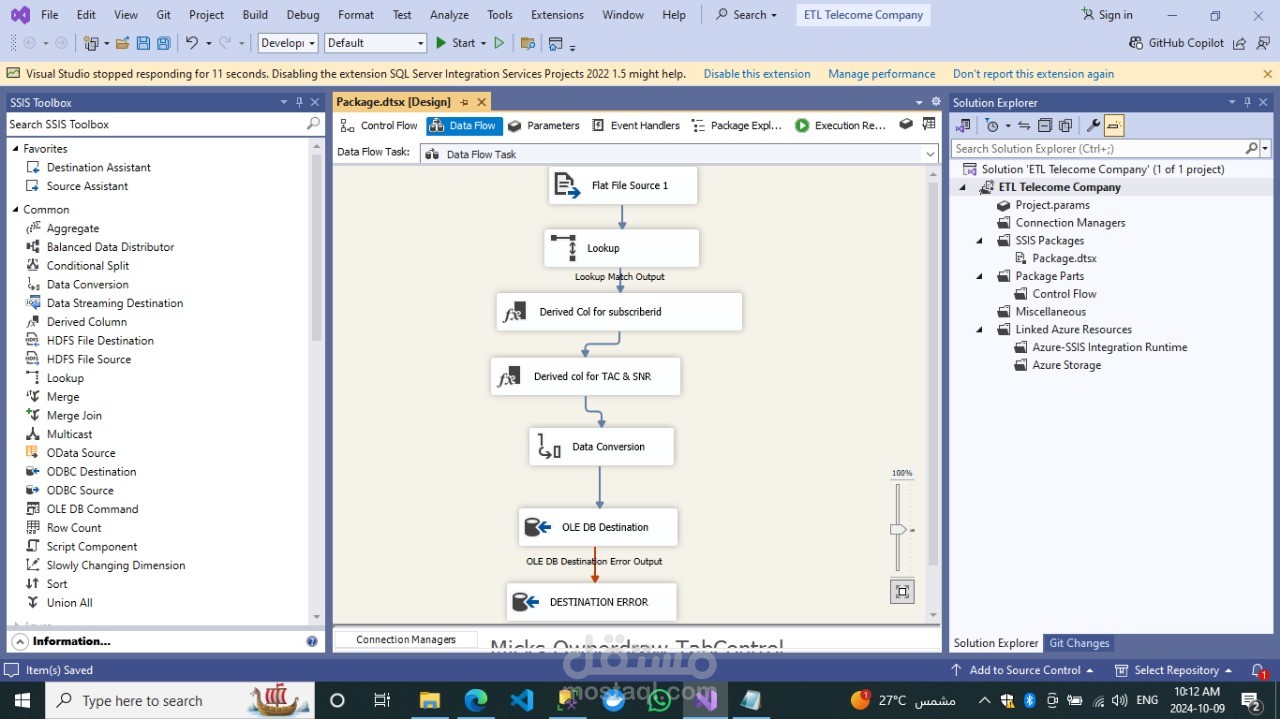
Task: Open WhatsApp from the taskbar
Action: [x=659, y=700]
